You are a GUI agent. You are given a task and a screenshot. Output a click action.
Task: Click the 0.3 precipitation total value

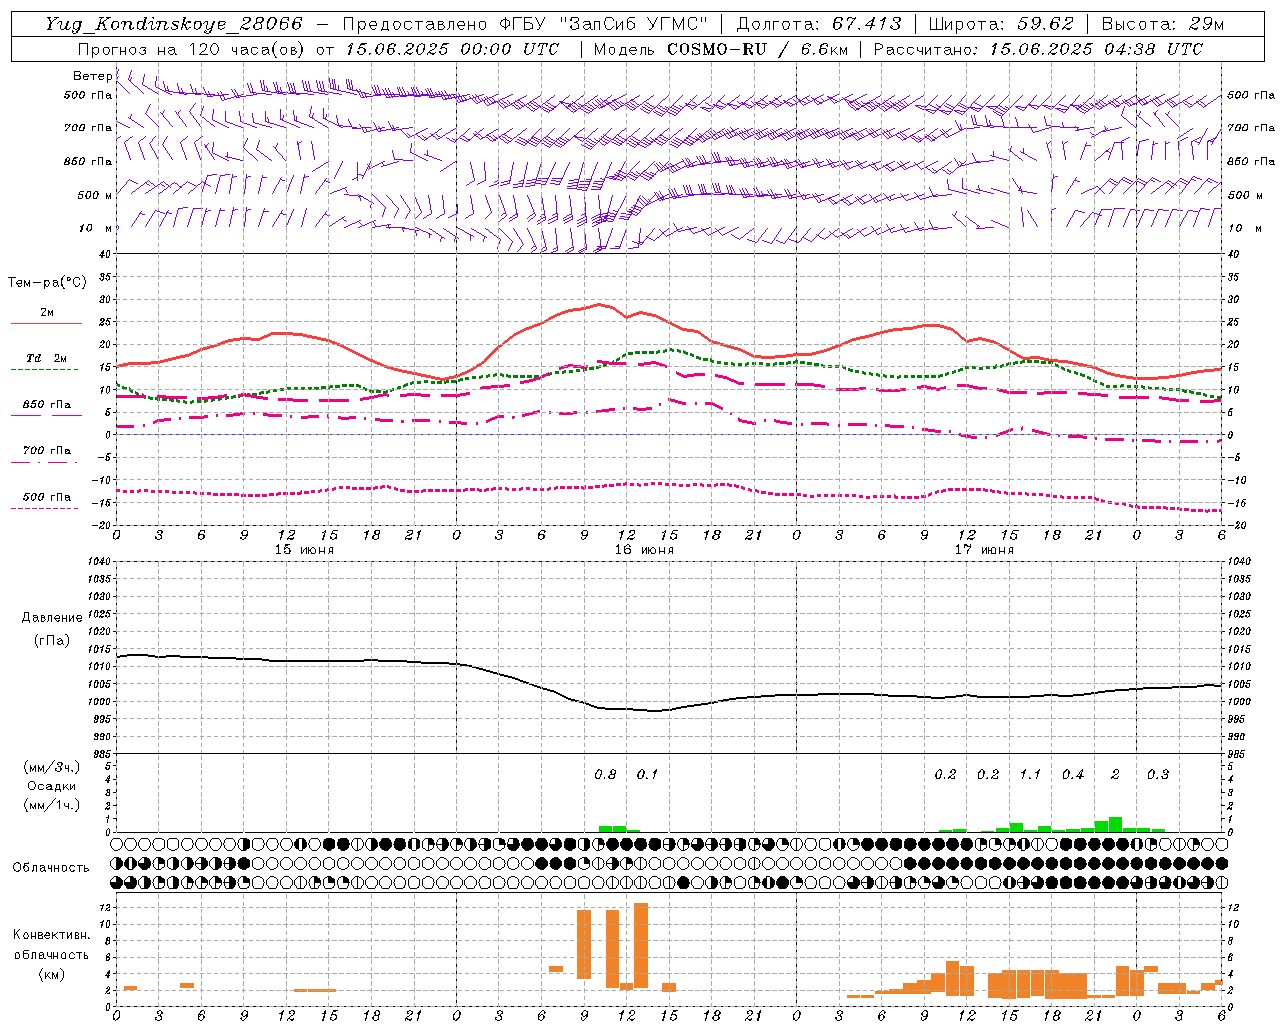pyautogui.click(x=1158, y=774)
